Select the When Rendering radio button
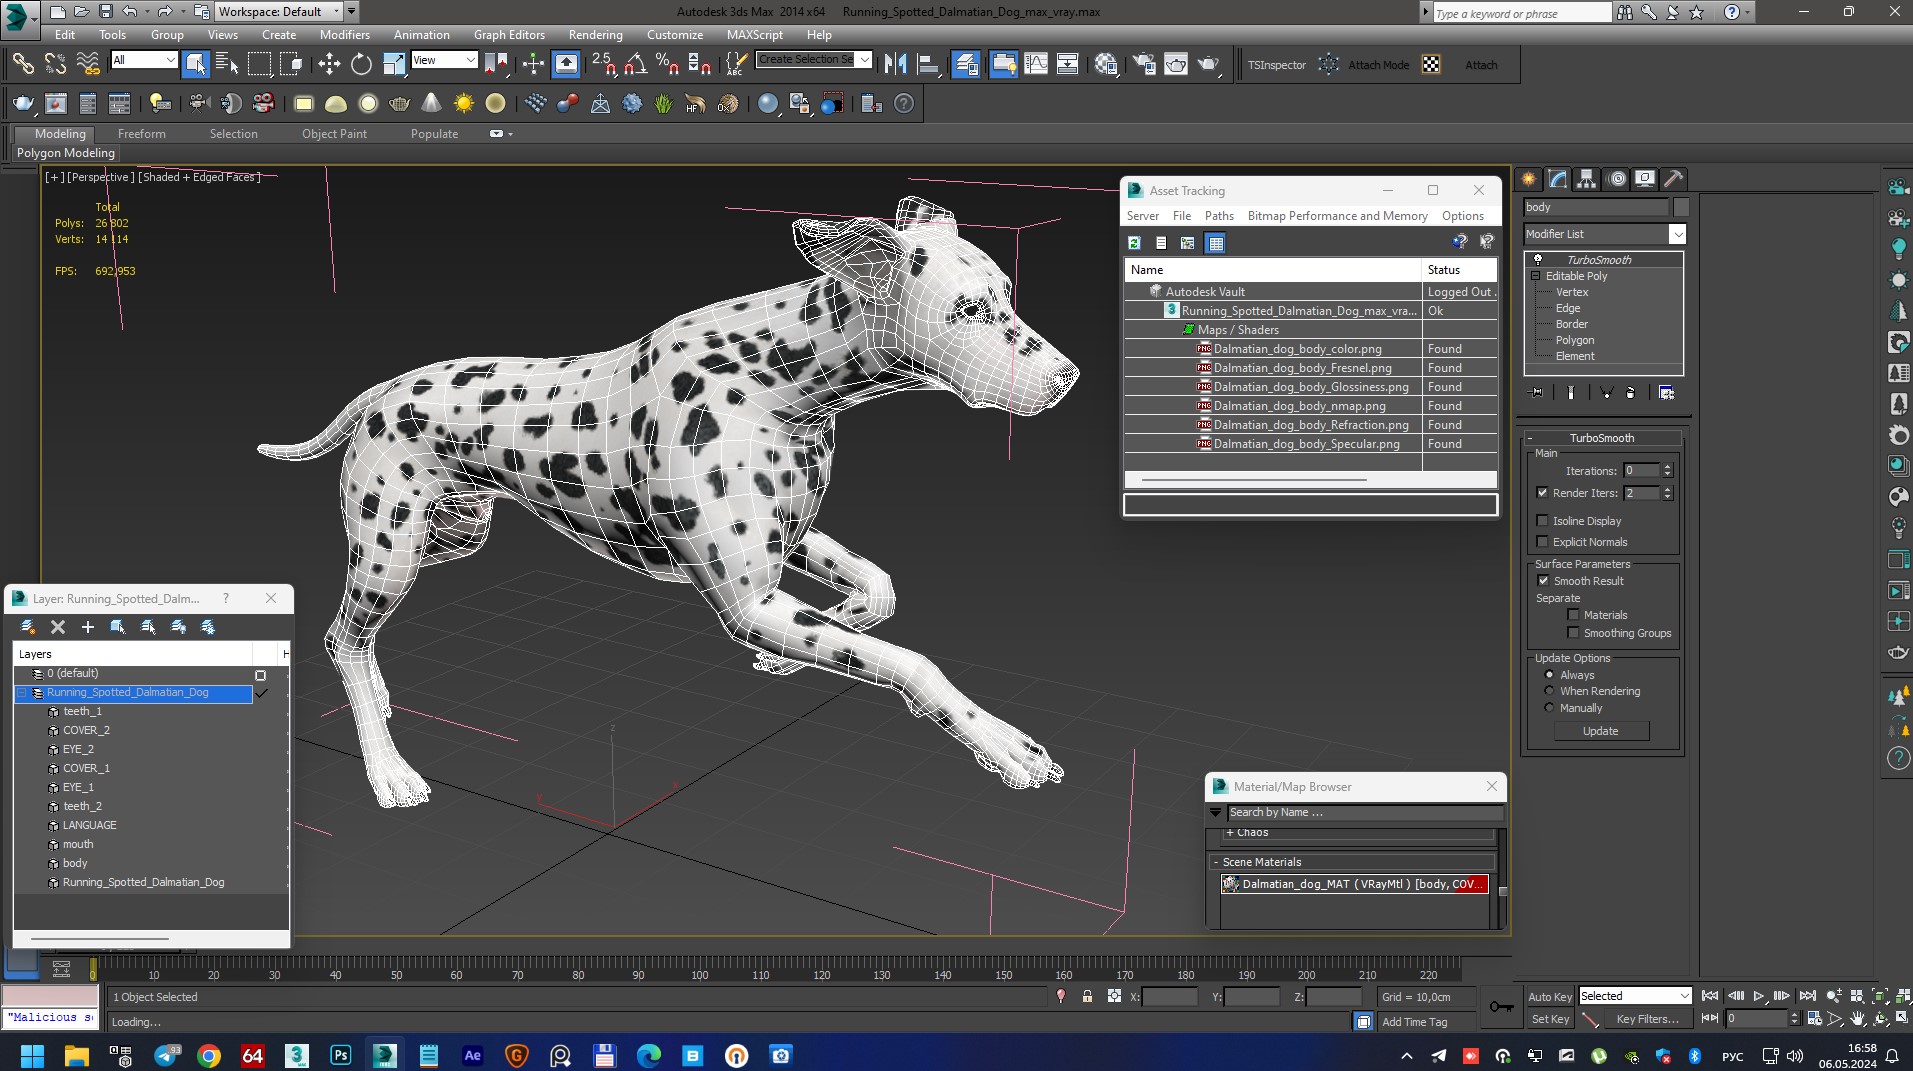The height and width of the screenshot is (1071, 1913). [1549, 691]
